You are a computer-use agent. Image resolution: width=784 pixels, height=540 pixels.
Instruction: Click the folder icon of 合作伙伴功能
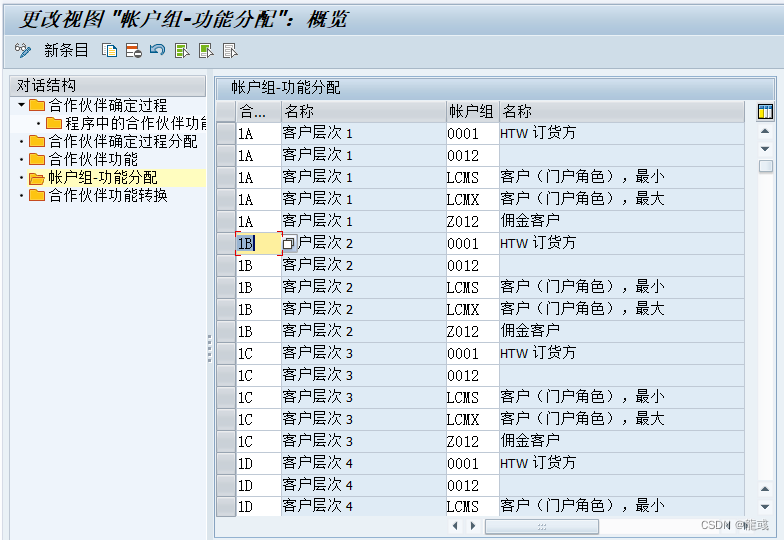(37, 159)
